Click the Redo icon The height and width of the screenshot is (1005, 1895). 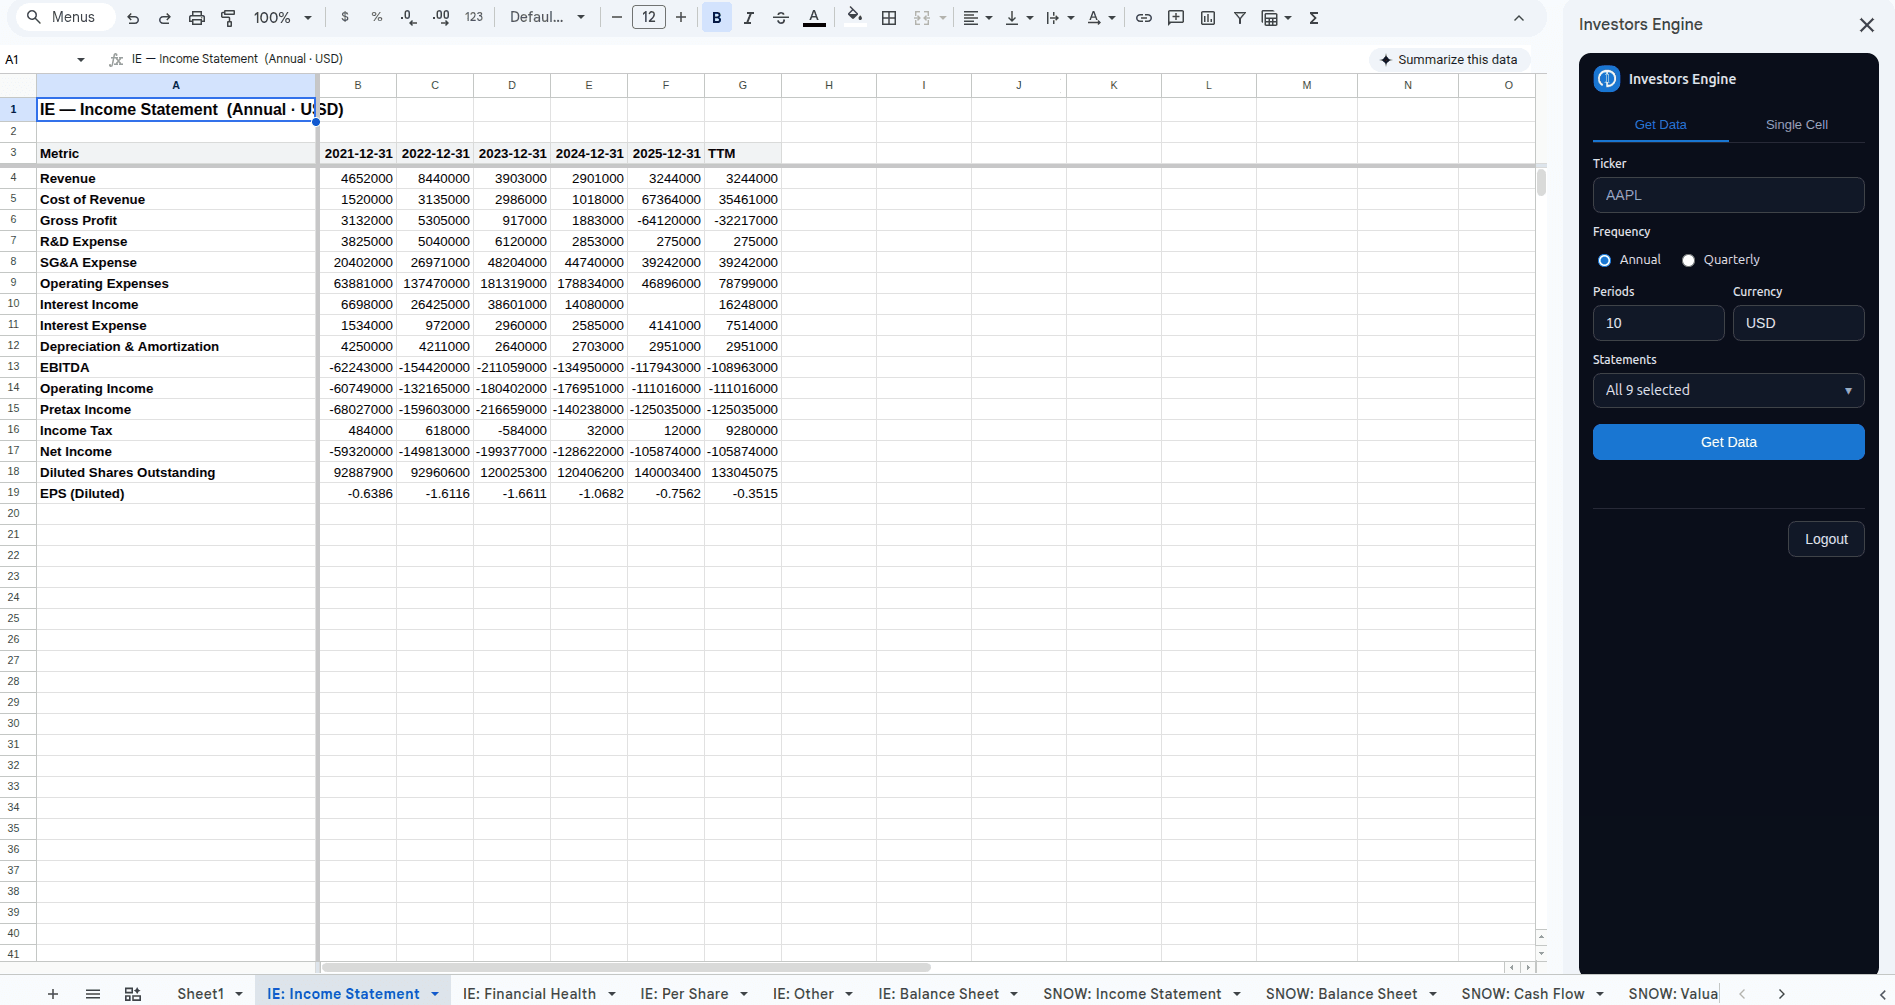coord(165,18)
